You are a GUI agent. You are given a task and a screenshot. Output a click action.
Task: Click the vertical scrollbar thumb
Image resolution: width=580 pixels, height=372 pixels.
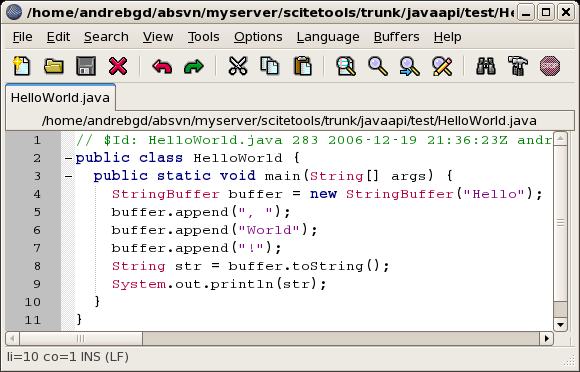point(560,223)
